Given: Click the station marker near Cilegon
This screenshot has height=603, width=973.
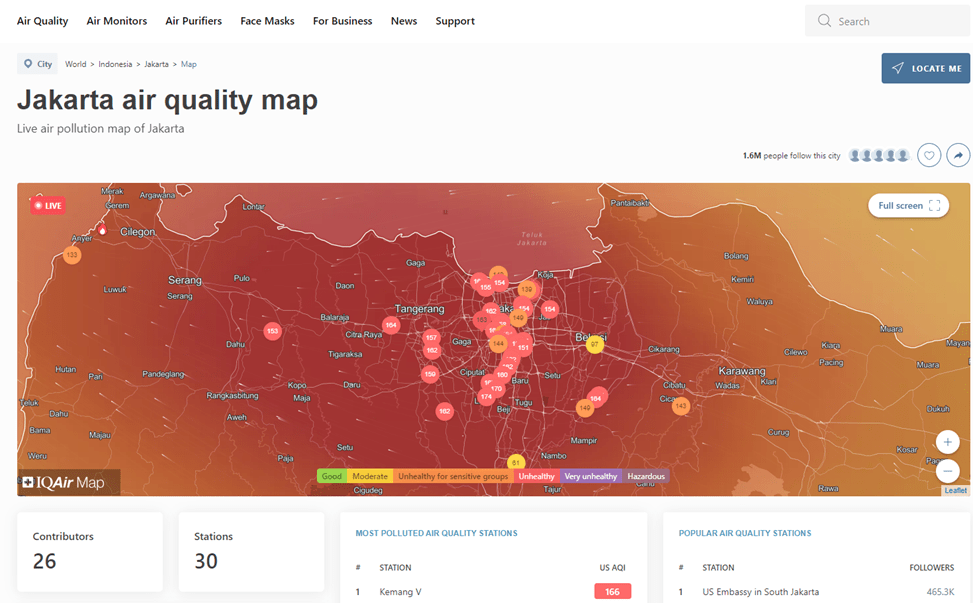Looking at the screenshot, I should click(x=71, y=255).
